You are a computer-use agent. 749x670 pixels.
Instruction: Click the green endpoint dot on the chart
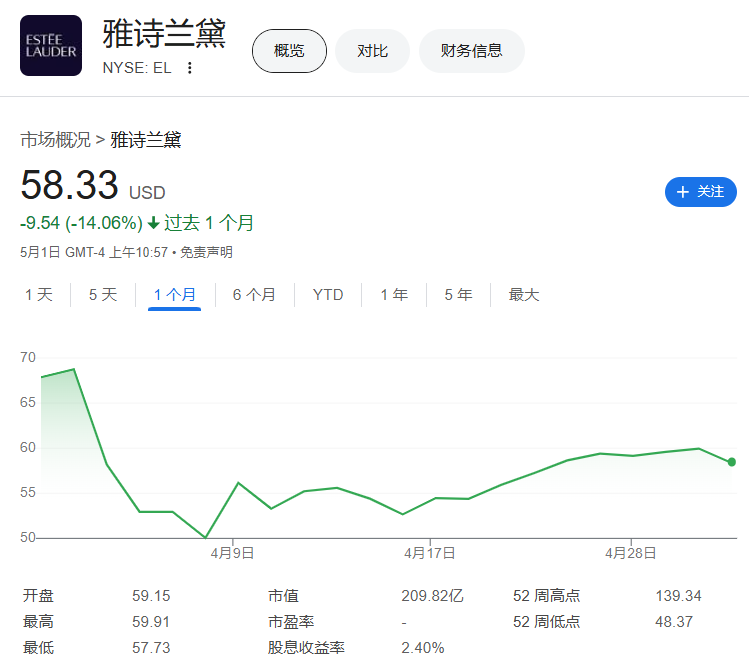[731, 462]
